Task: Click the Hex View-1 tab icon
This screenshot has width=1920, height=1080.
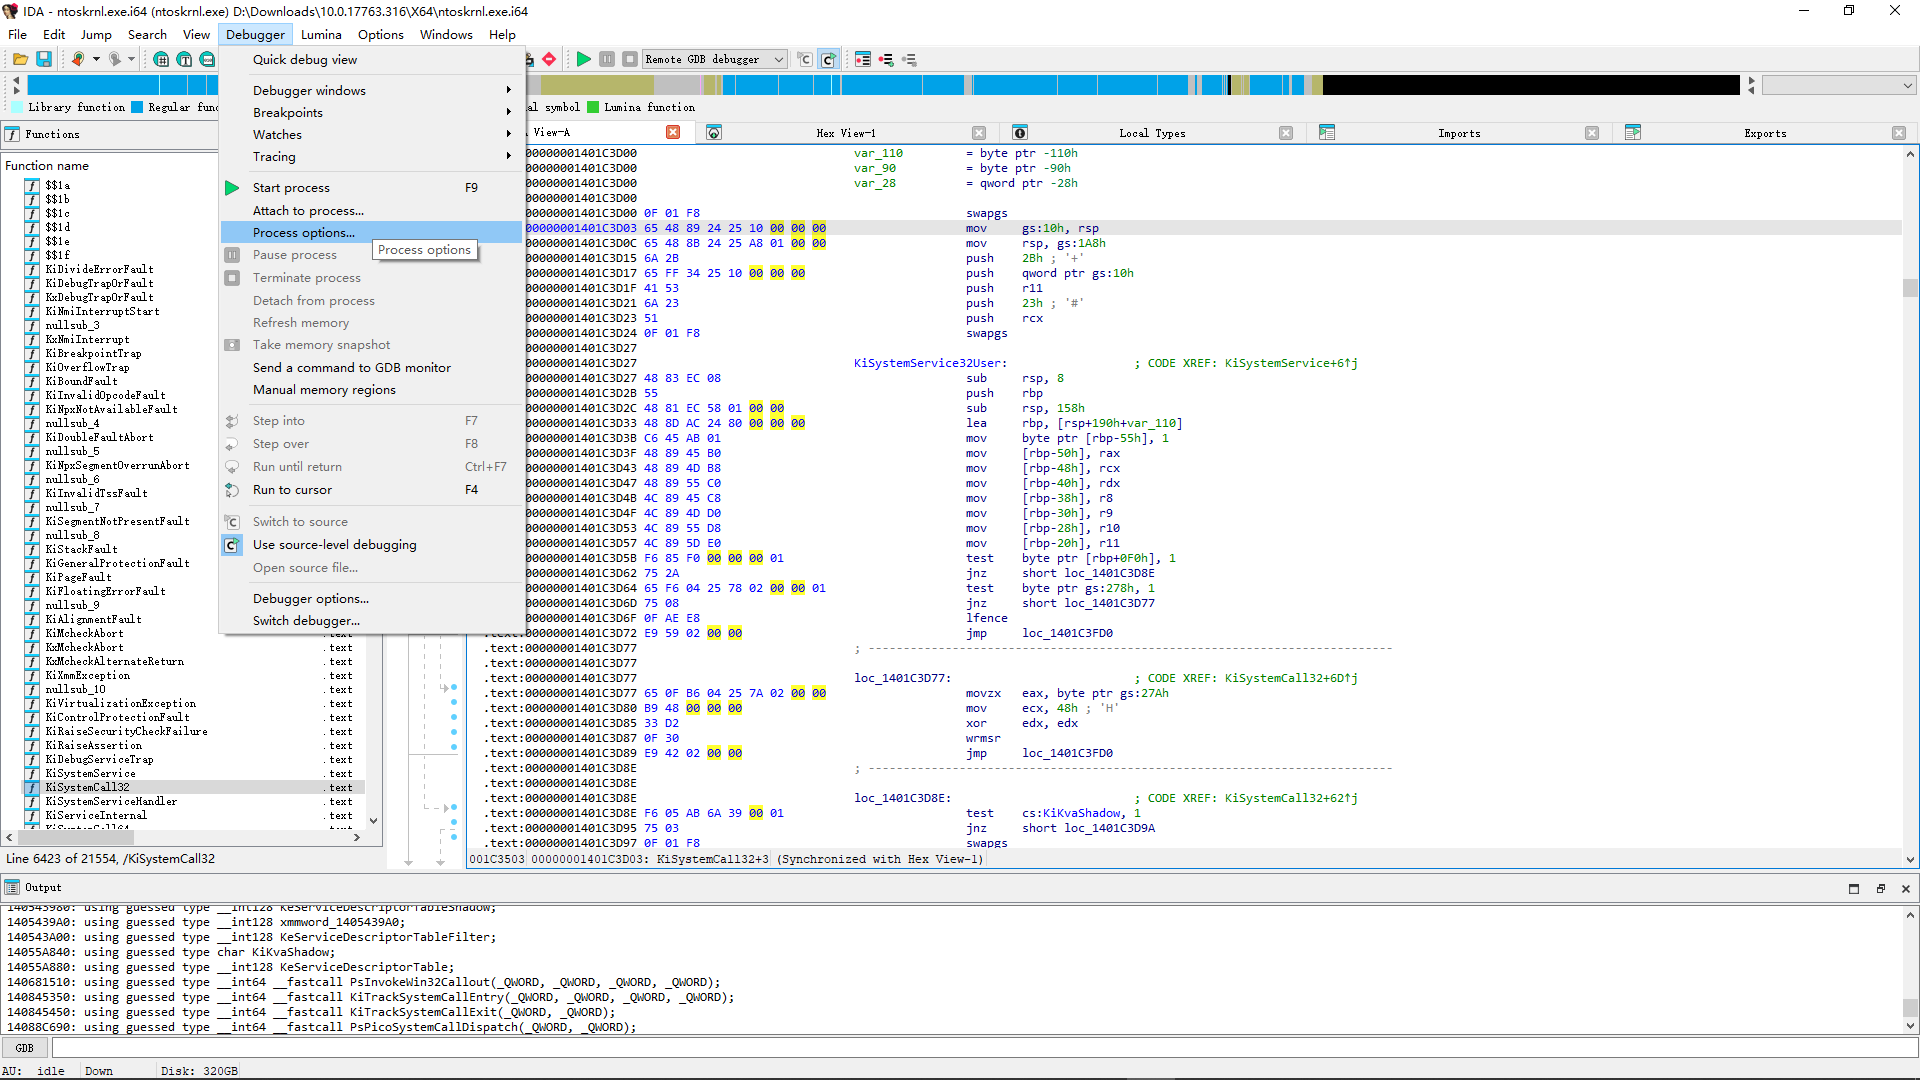Action: click(x=714, y=133)
